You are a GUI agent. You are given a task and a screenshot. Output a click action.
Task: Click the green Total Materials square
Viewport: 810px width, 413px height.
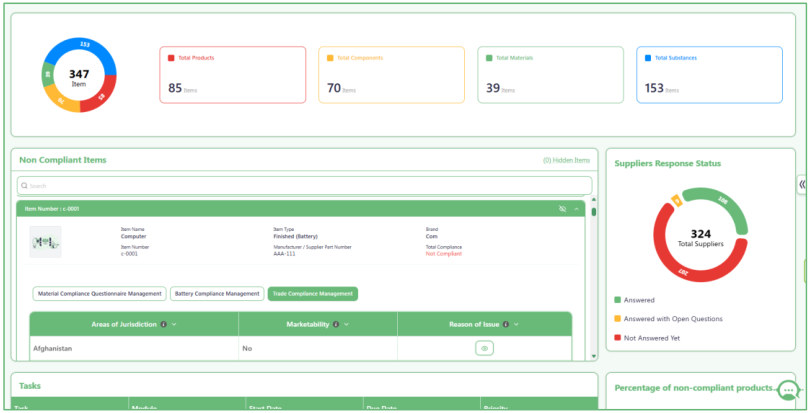489,58
